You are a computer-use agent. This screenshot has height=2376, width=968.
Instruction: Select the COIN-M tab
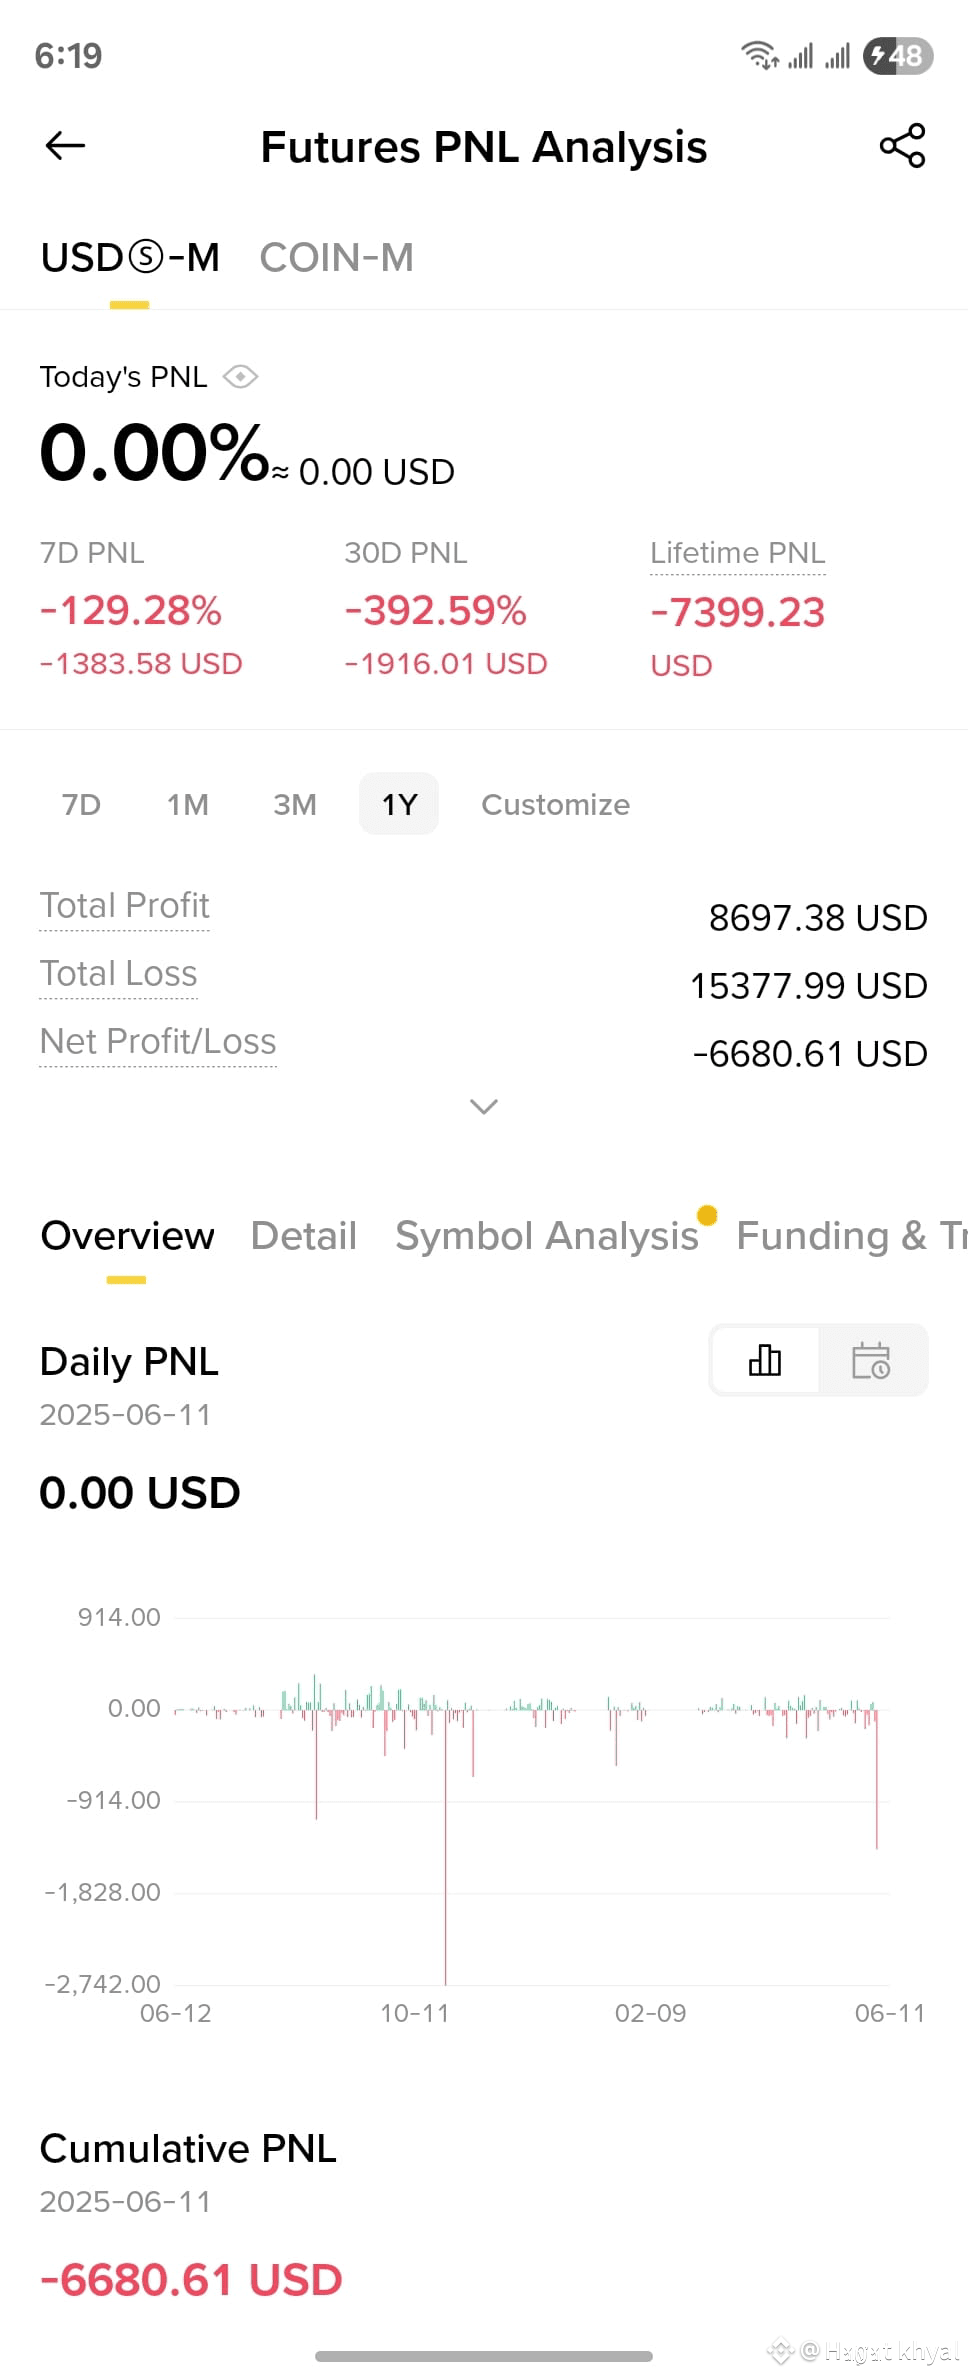click(336, 258)
